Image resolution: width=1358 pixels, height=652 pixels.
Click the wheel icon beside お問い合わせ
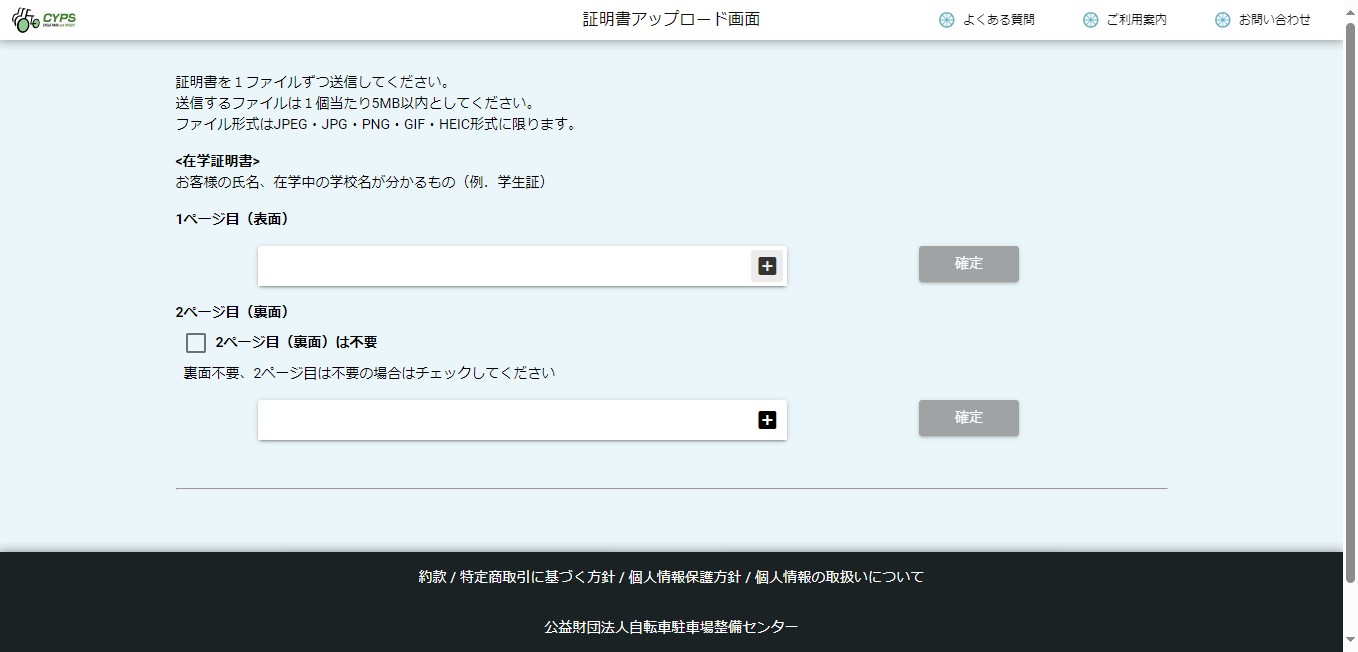coord(1222,20)
